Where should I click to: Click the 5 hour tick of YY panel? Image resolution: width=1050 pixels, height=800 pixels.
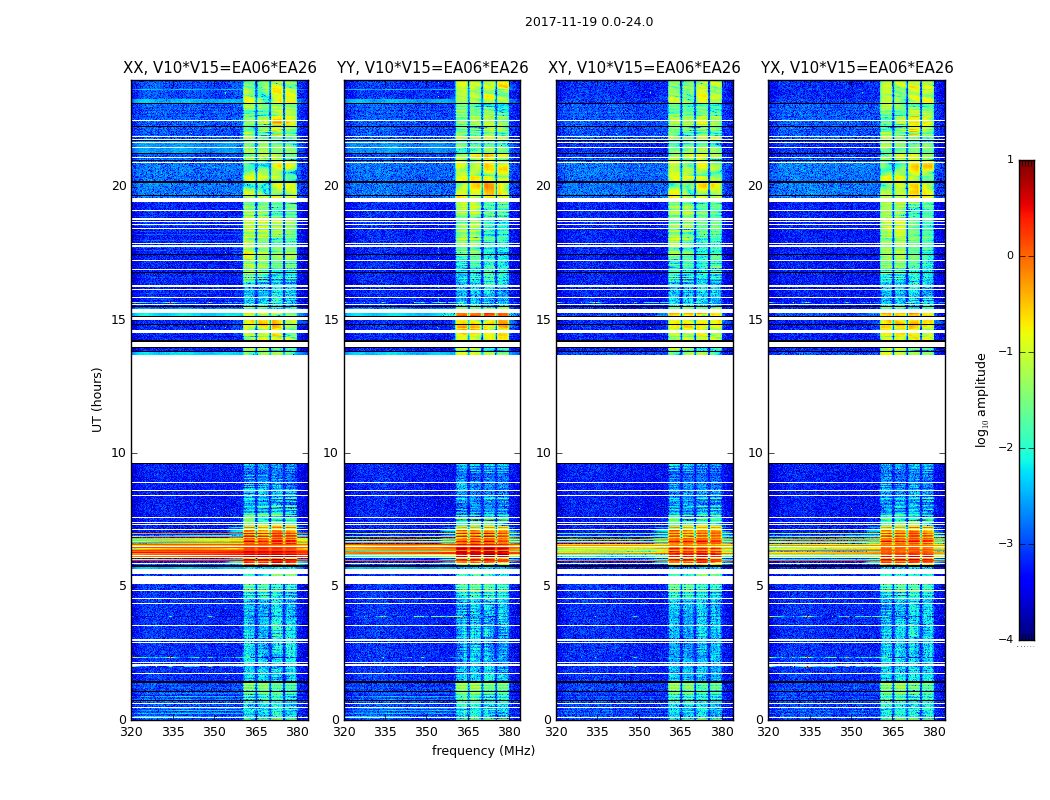pyautogui.click(x=334, y=586)
